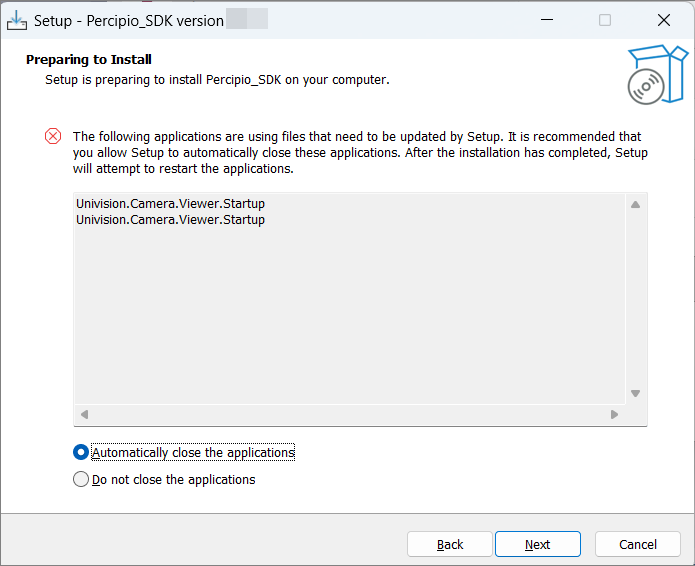The image size is (695, 566).
Task: Click the red error circle icon
Action: 53,136
